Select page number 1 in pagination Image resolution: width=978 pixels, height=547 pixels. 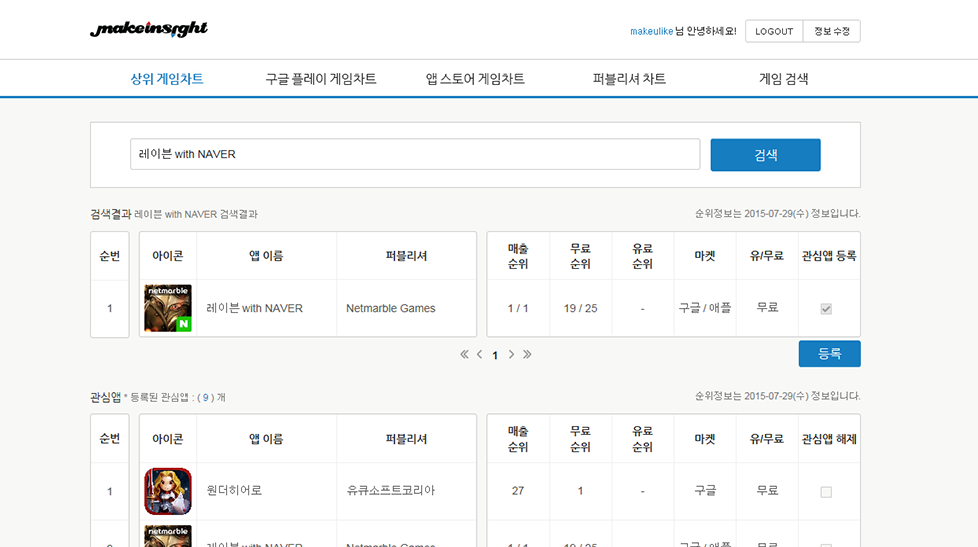495,356
